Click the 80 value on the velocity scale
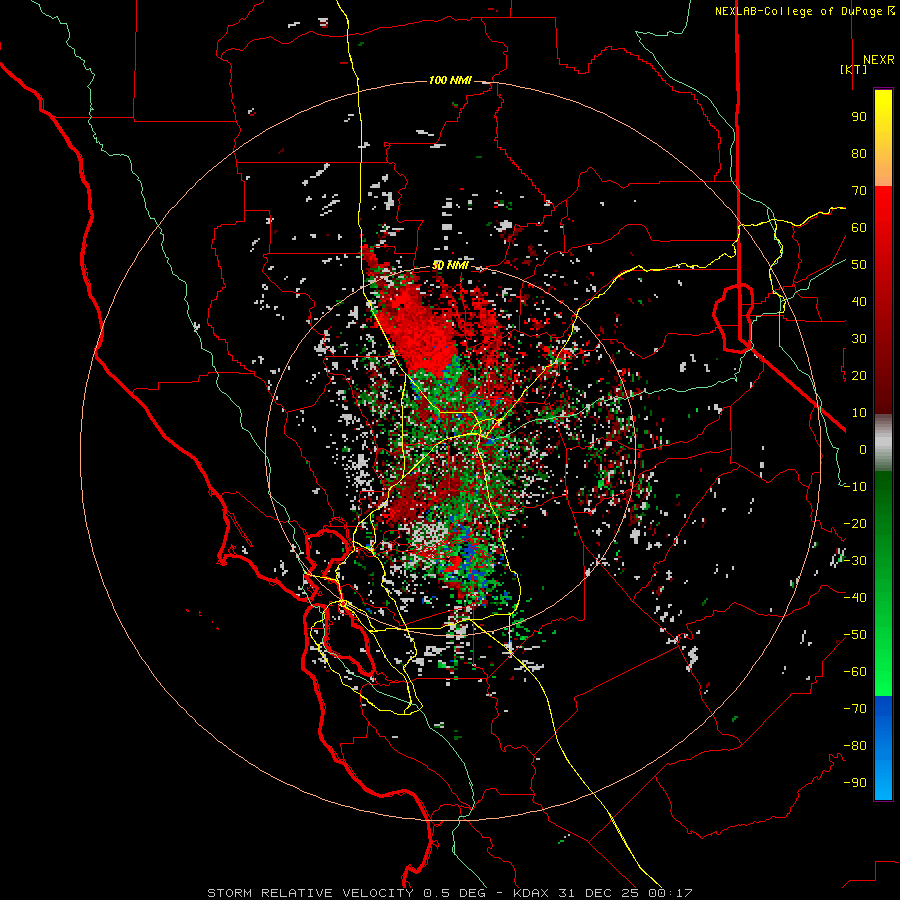The image size is (900, 900). click(859, 154)
